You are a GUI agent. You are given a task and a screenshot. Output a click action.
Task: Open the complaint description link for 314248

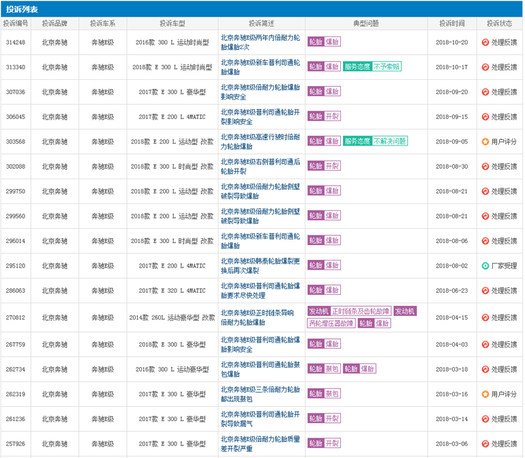click(x=260, y=42)
